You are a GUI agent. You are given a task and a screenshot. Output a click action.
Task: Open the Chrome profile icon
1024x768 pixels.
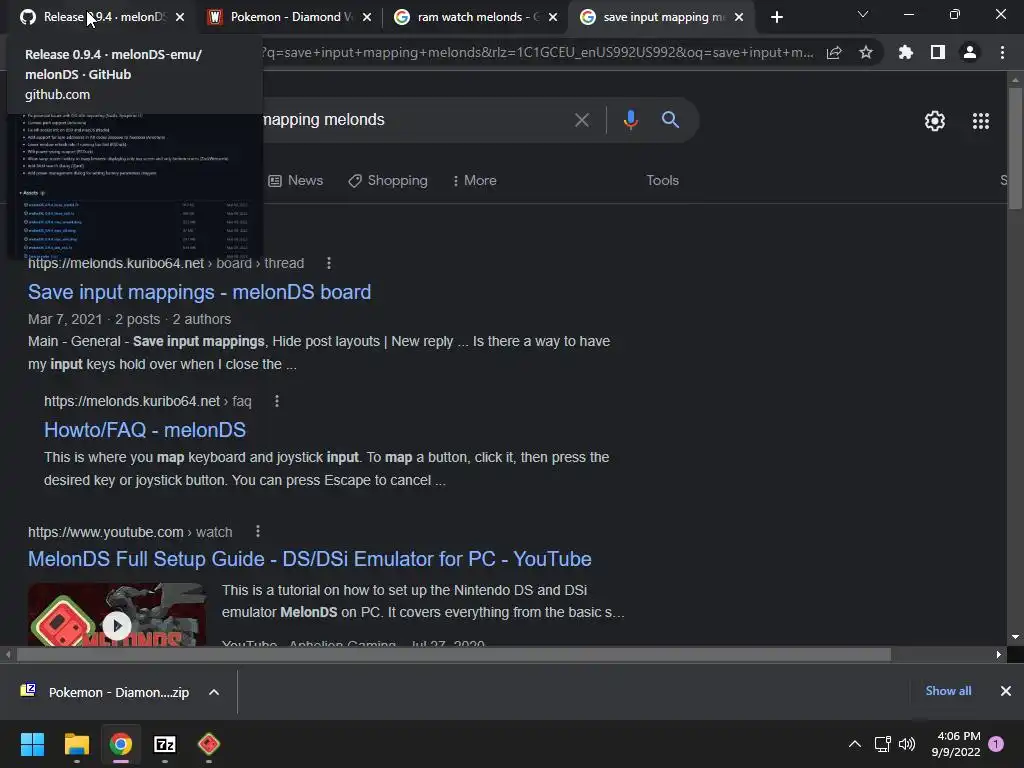coord(970,52)
